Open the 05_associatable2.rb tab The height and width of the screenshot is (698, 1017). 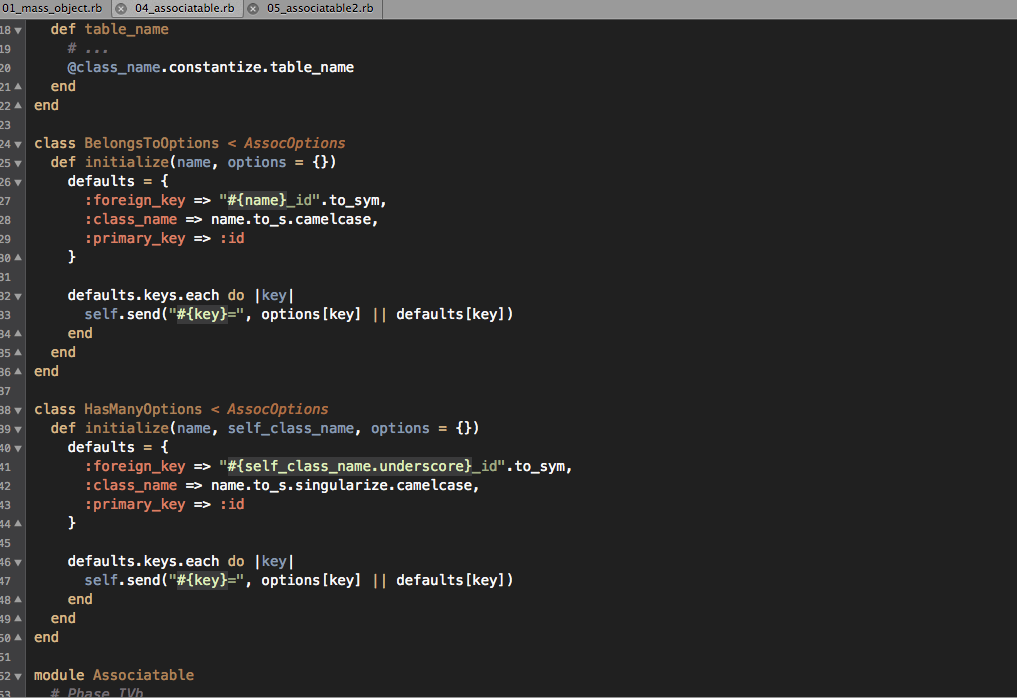(320, 9)
